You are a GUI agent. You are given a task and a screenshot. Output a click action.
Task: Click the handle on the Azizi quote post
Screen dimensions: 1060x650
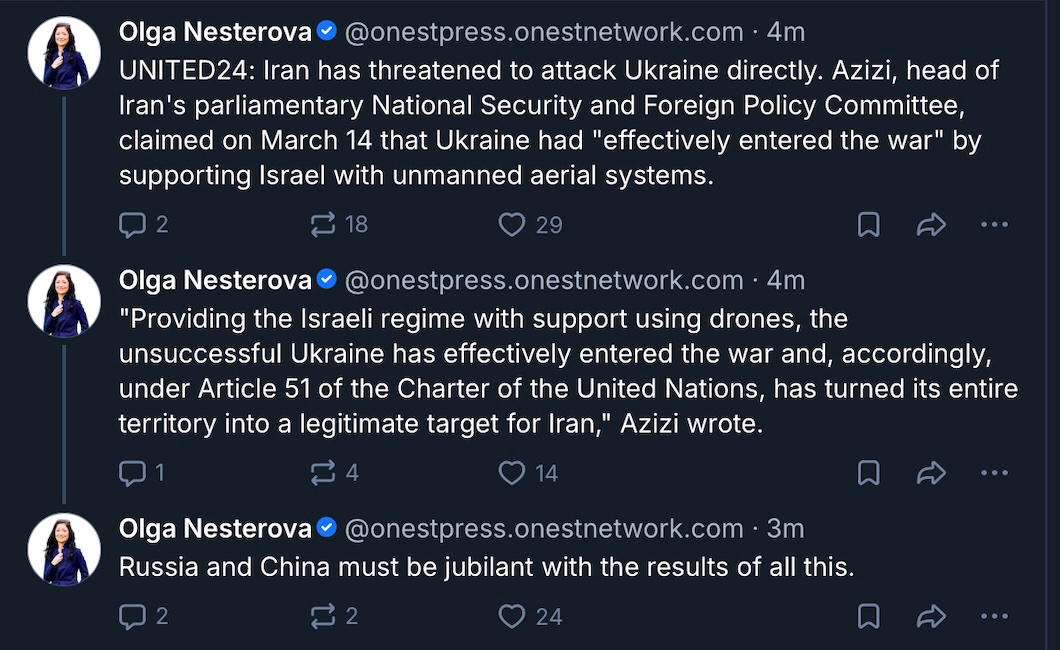click(x=544, y=281)
